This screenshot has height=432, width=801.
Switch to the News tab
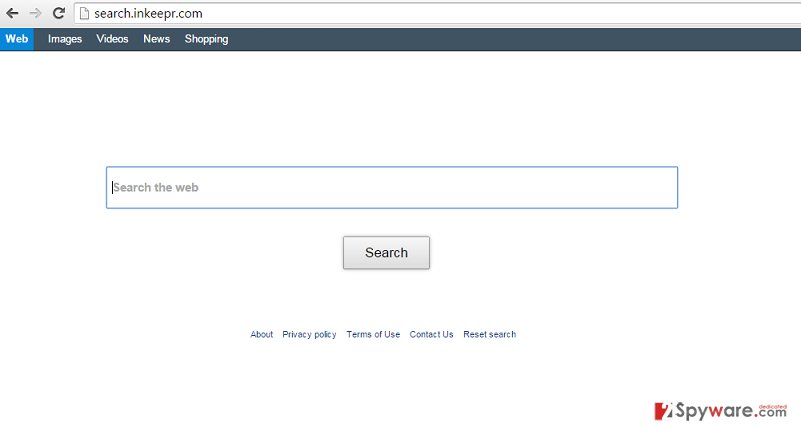[x=156, y=39]
